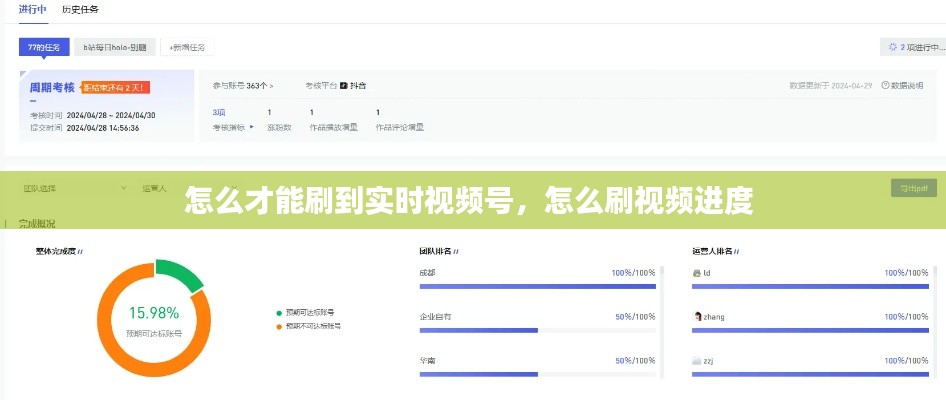946x400 pixels.
Task: Switch to the 进行中 tab
Action: point(33,9)
